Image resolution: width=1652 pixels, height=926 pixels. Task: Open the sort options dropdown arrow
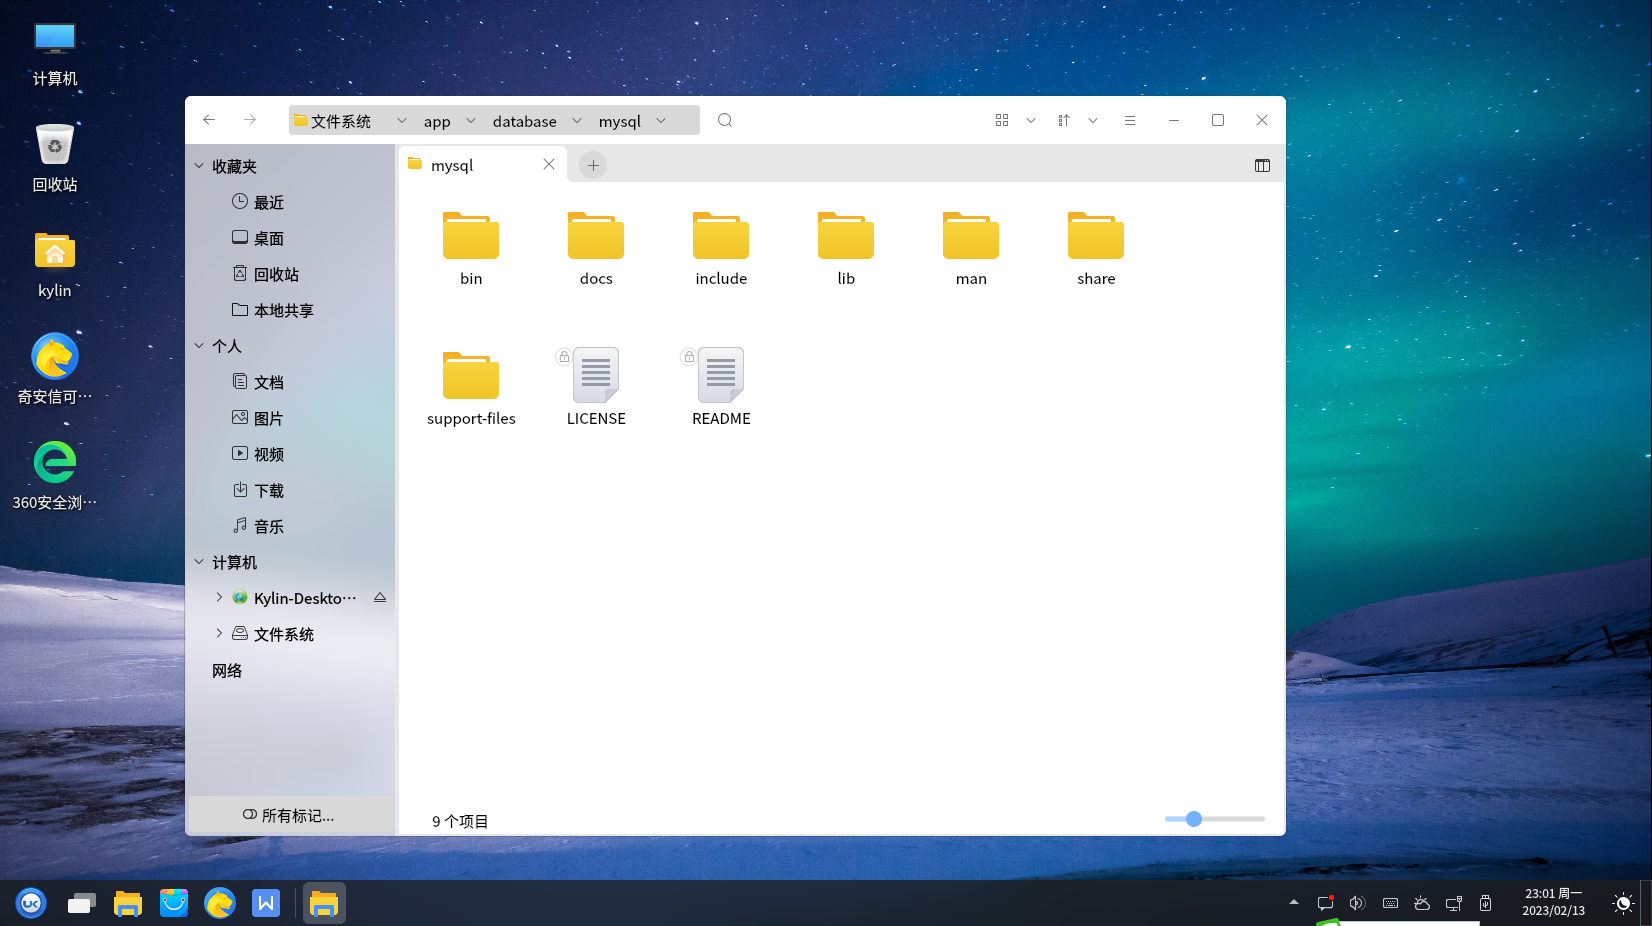pos(1093,120)
